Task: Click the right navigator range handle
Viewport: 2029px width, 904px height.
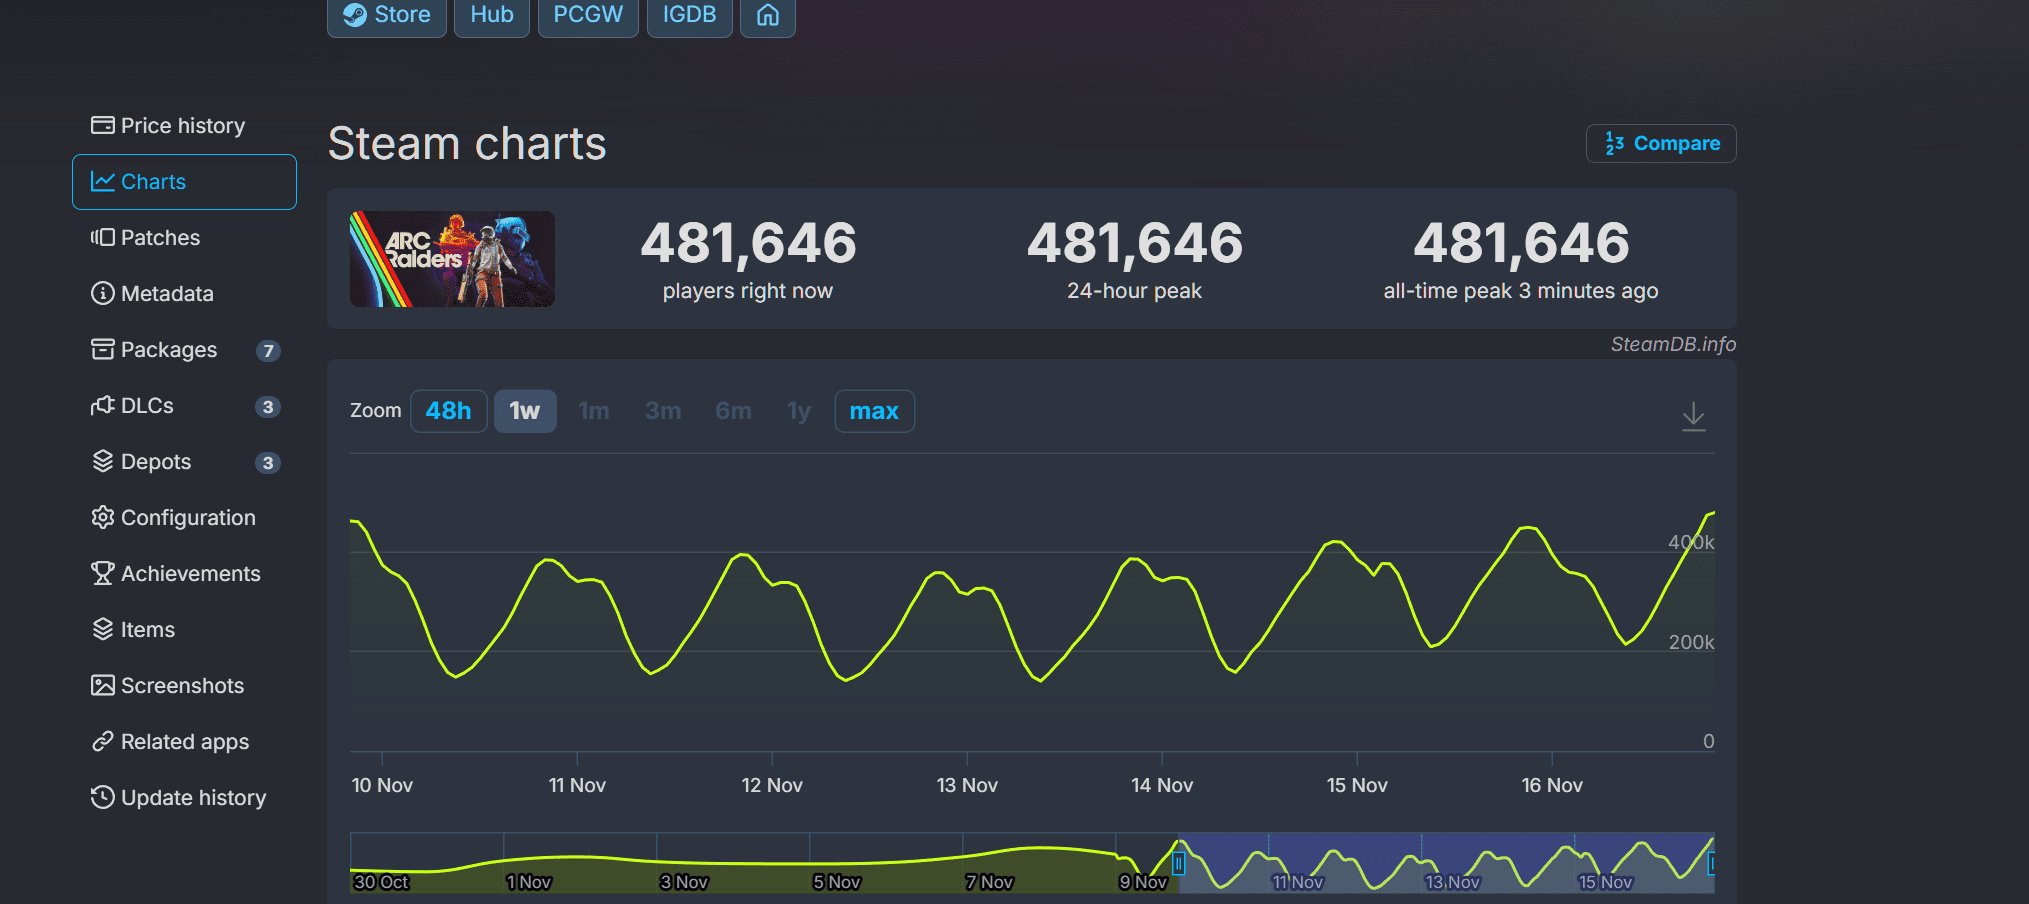Action: pyautogui.click(x=1711, y=863)
